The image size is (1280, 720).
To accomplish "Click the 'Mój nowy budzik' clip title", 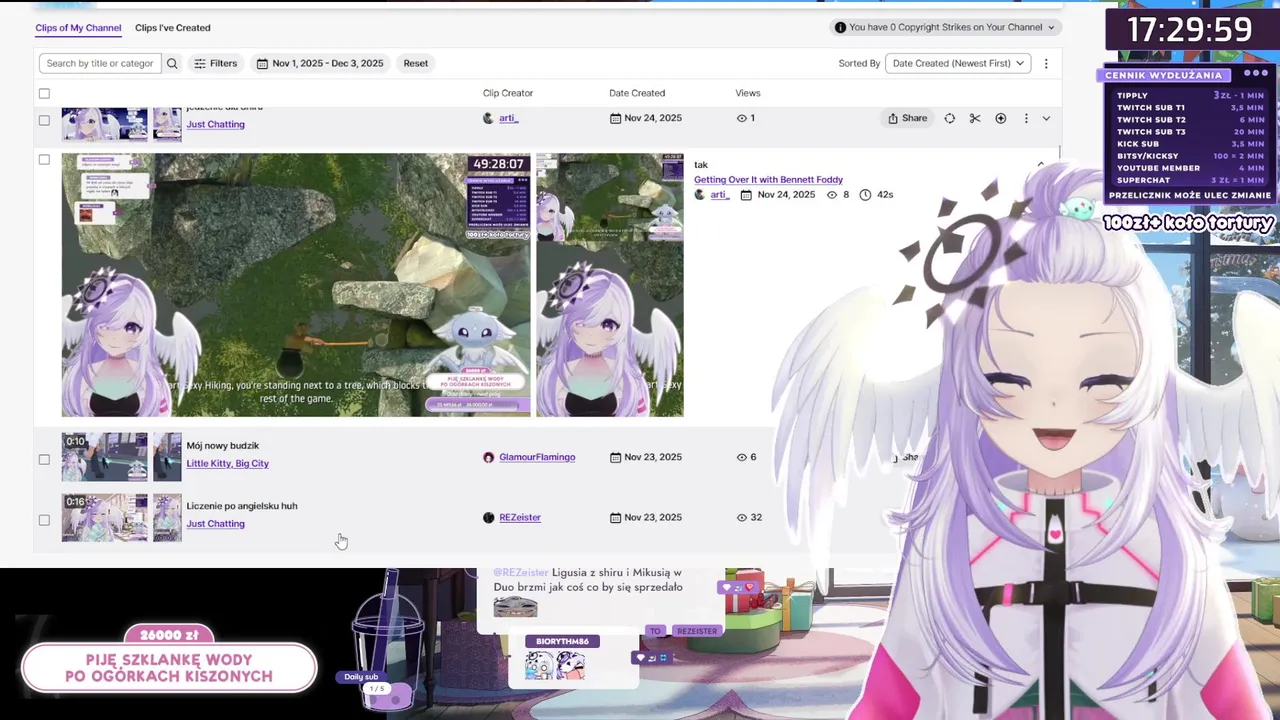I will 222,445.
